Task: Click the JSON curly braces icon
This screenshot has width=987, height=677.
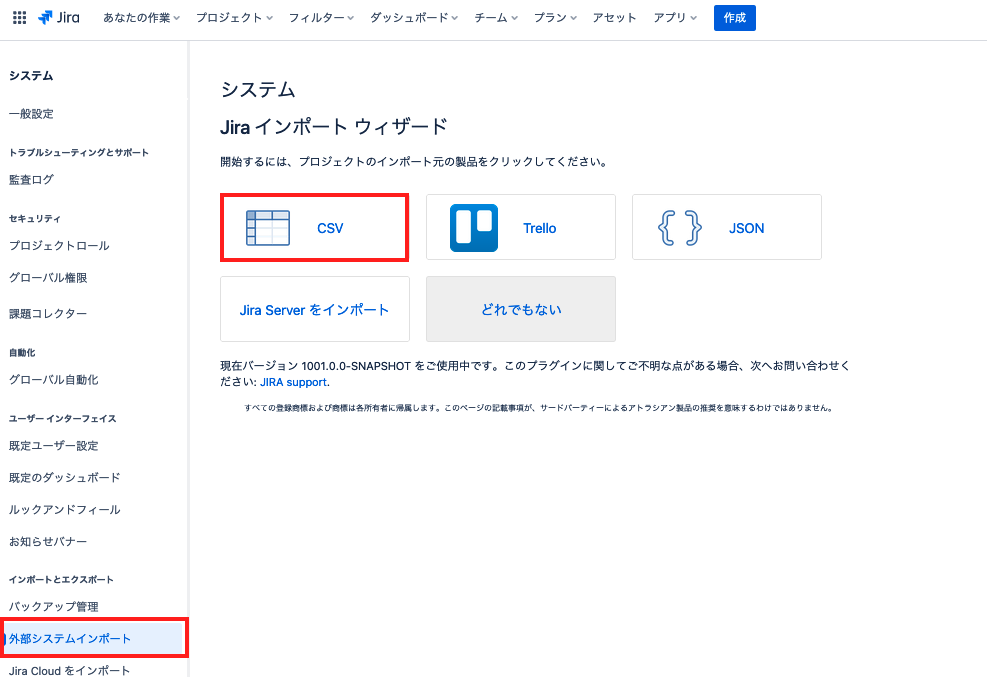Action: pos(680,228)
